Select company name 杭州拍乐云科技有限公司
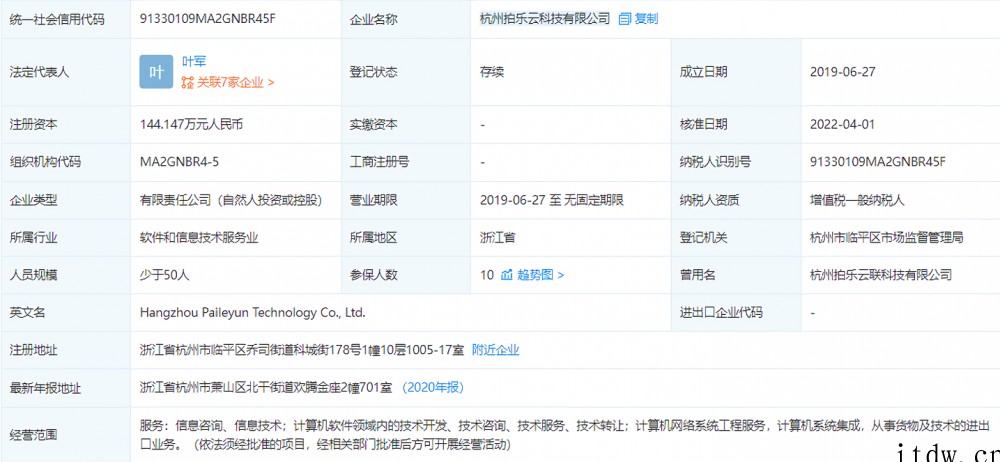1000x462 pixels. (545, 19)
